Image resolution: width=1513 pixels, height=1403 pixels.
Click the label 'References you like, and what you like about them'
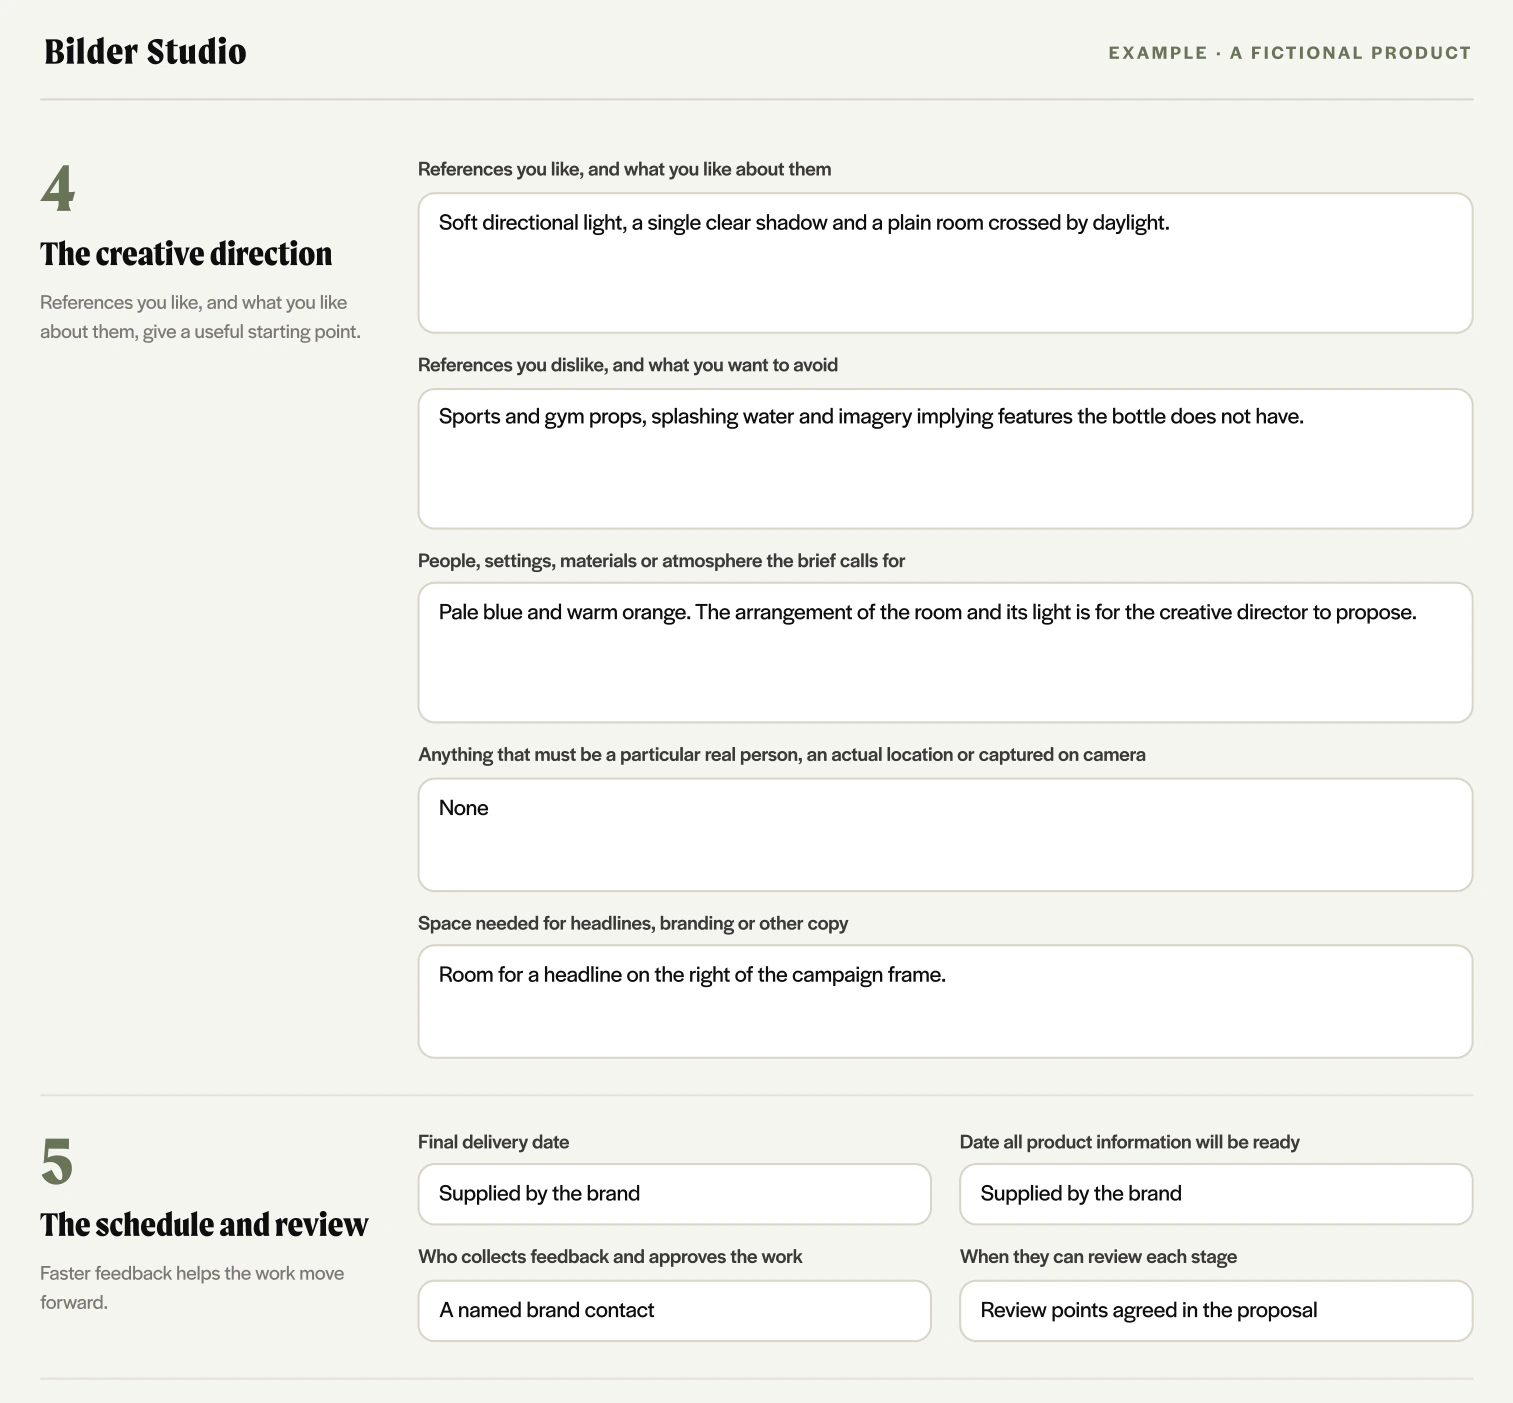[625, 169]
